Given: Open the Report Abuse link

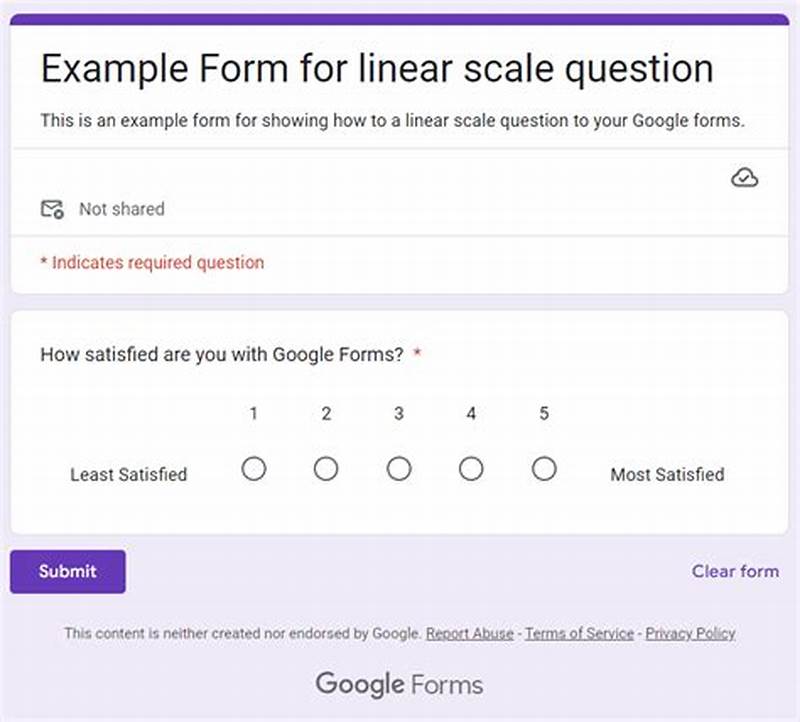Looking at the screenshot, I should coord(468,633).
